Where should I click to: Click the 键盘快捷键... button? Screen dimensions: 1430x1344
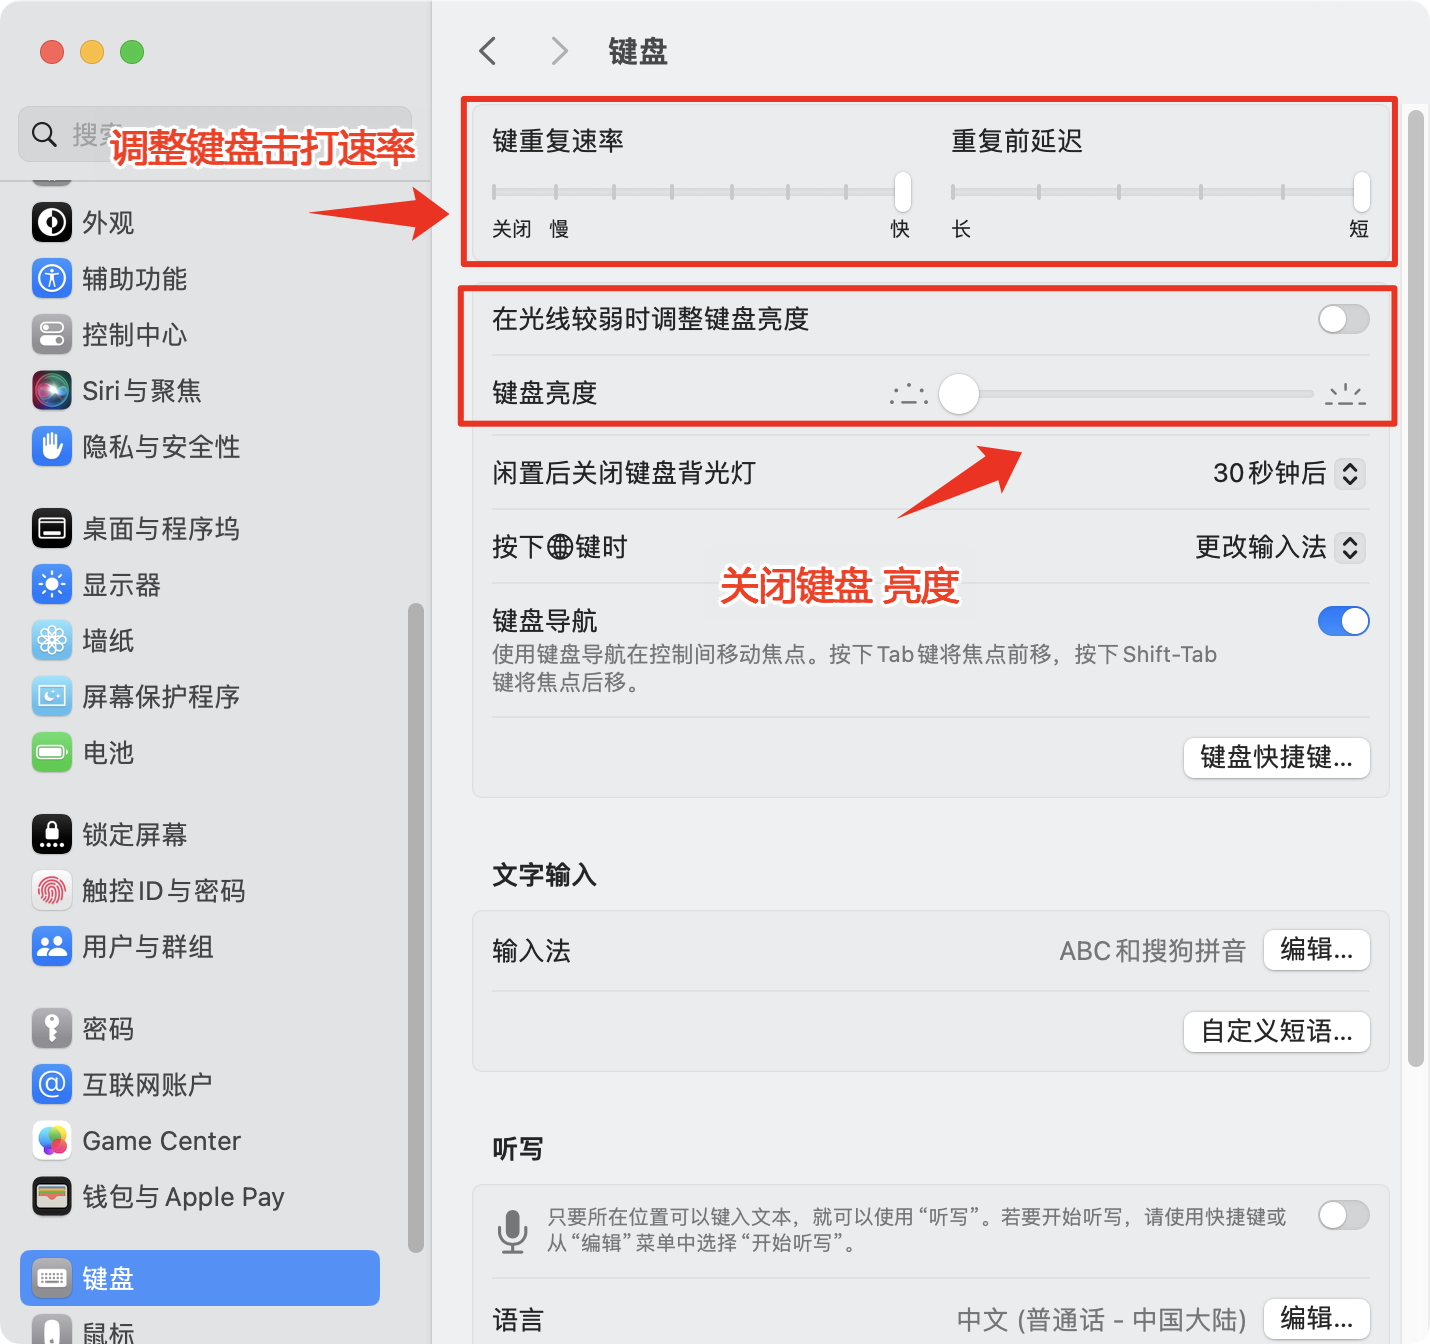pyautogui.click(x=1277, y=758)
